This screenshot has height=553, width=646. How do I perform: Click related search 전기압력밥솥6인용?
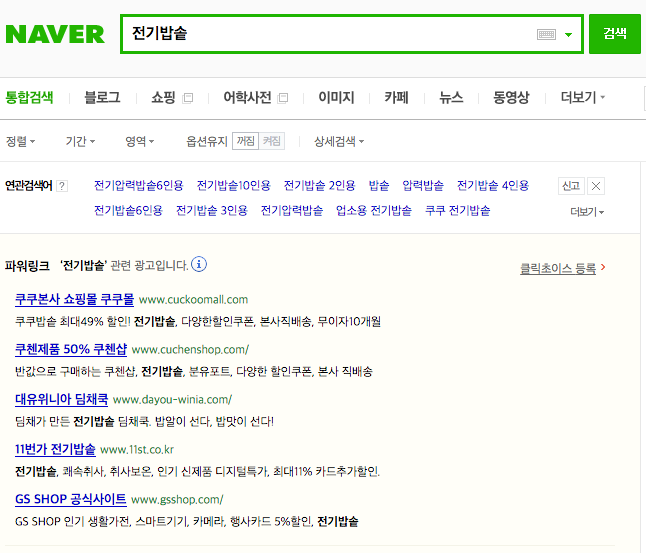click(138, 185)
